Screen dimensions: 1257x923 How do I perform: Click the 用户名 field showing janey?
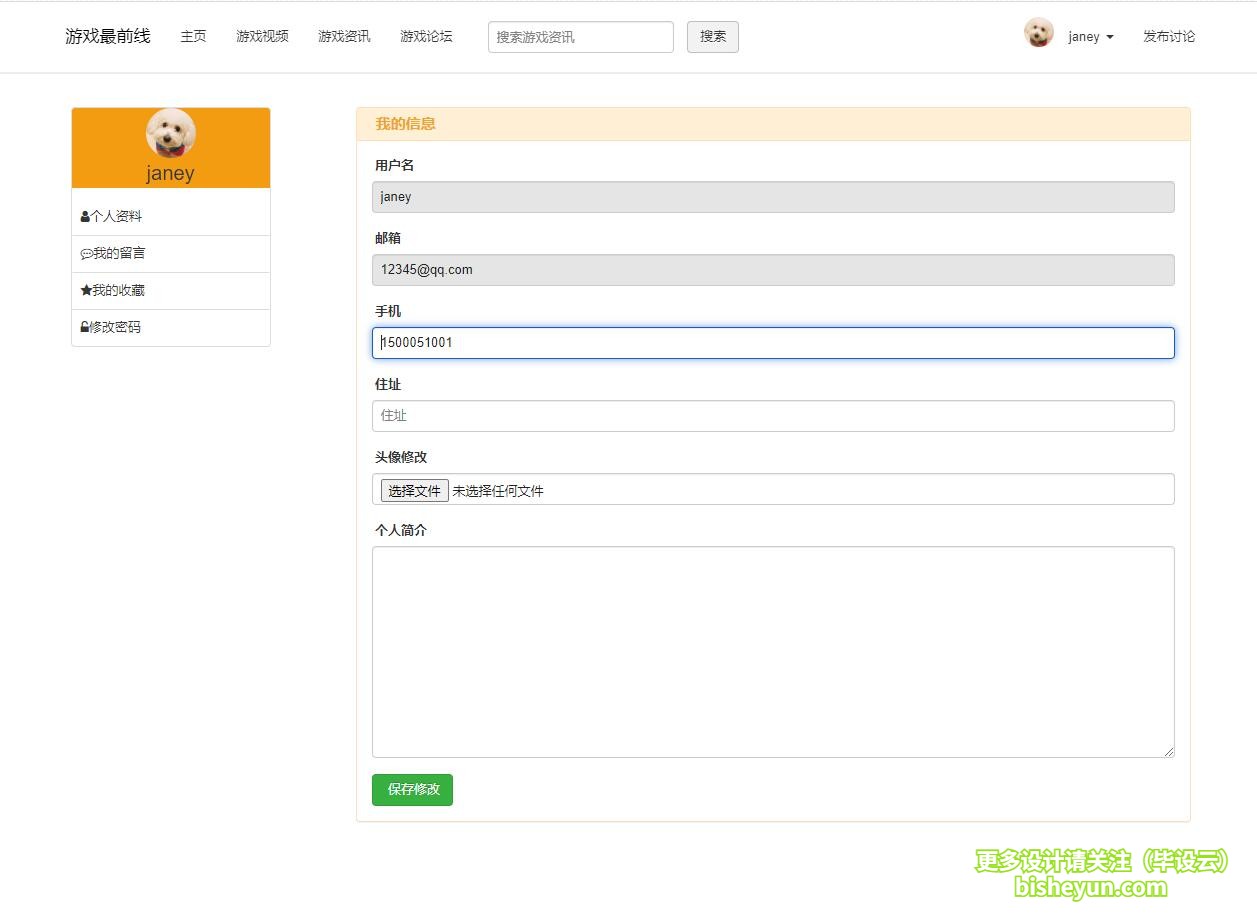click(773, 197)
